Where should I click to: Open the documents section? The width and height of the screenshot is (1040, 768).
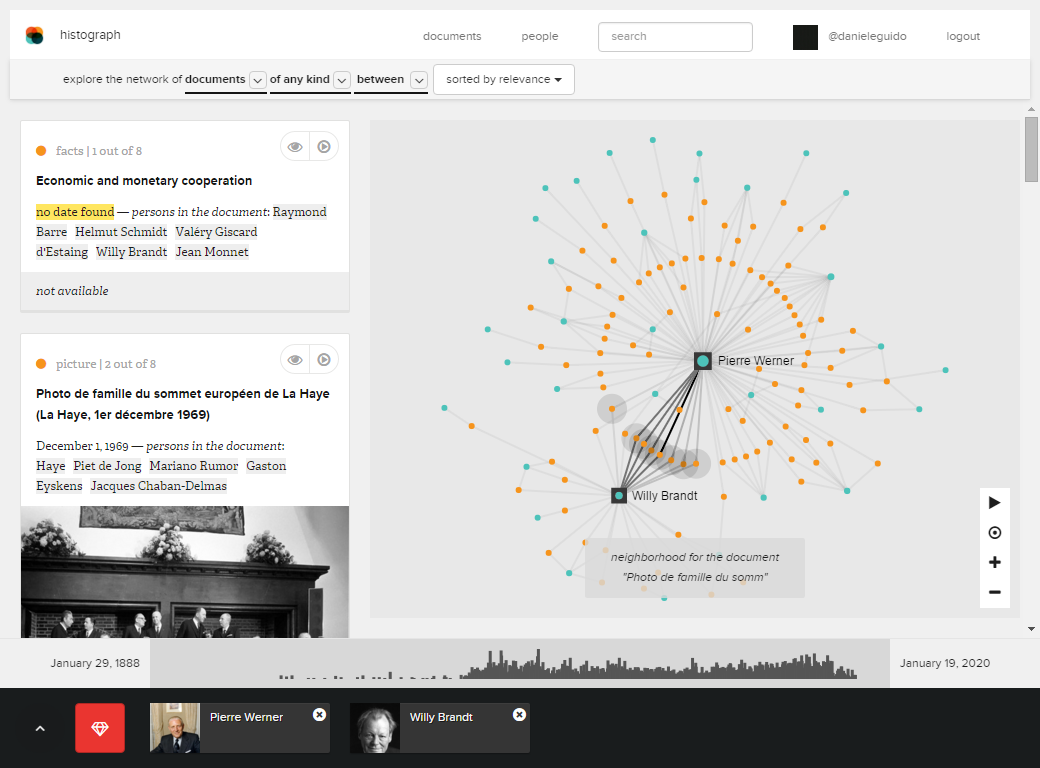point(452,36)
